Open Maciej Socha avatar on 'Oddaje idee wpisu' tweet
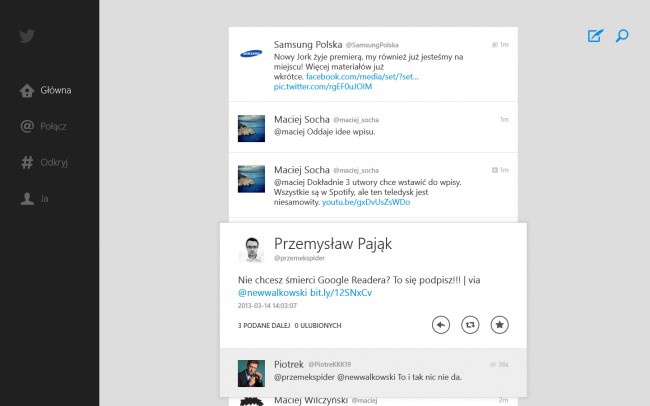The width and height of the screenshot is (650, 406). 251,129
